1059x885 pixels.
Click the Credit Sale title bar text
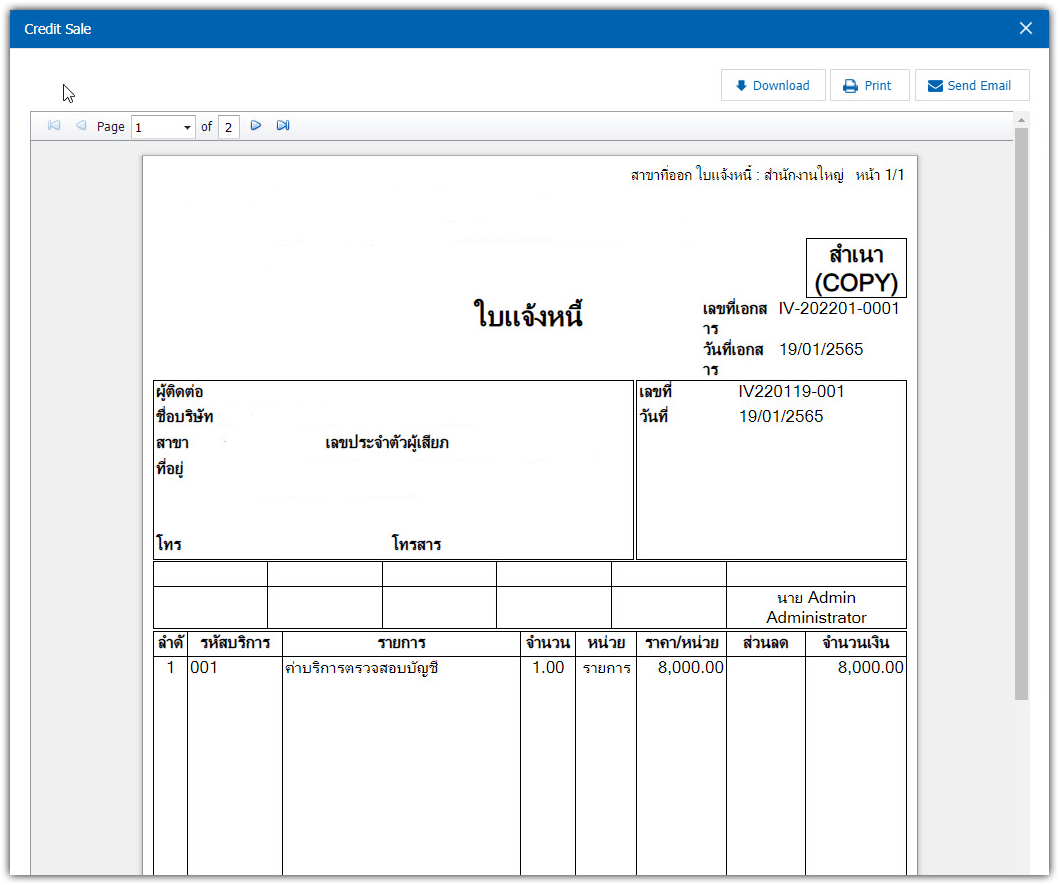click(x=58, y=29)
